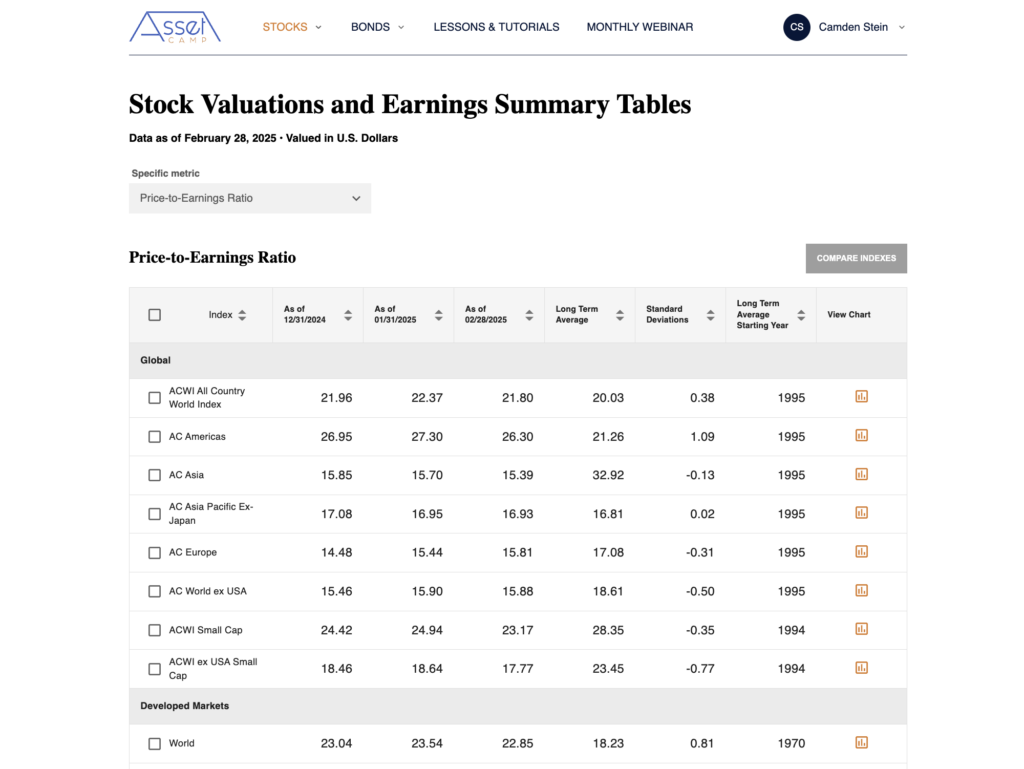Image resolution: width=1024 pixels, height=769 pixels.
Task: Tick the AC World ex USA checkbox
Action: [x=155, y=591]
